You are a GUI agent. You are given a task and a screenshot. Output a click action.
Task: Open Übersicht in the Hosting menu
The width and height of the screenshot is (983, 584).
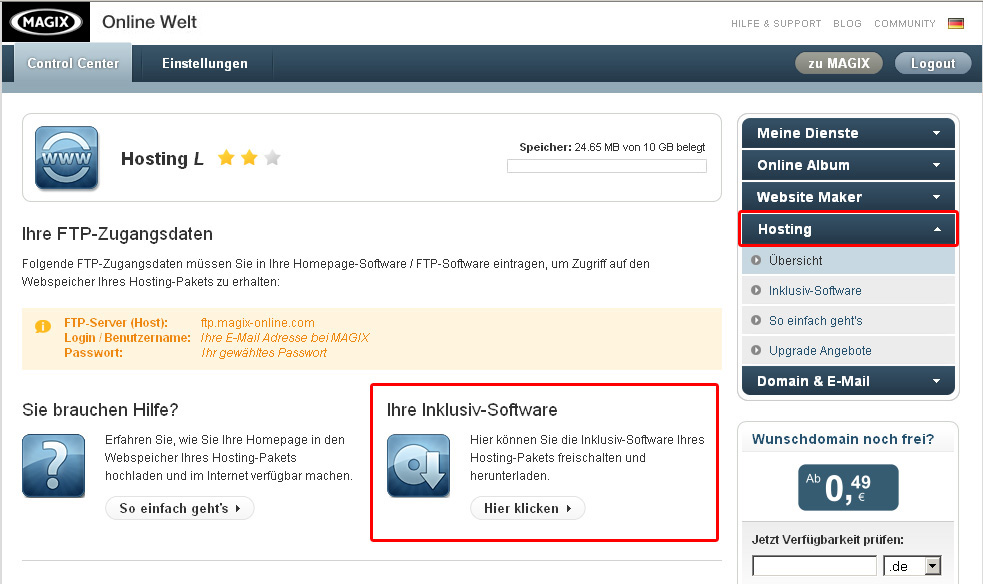point(848,260)
